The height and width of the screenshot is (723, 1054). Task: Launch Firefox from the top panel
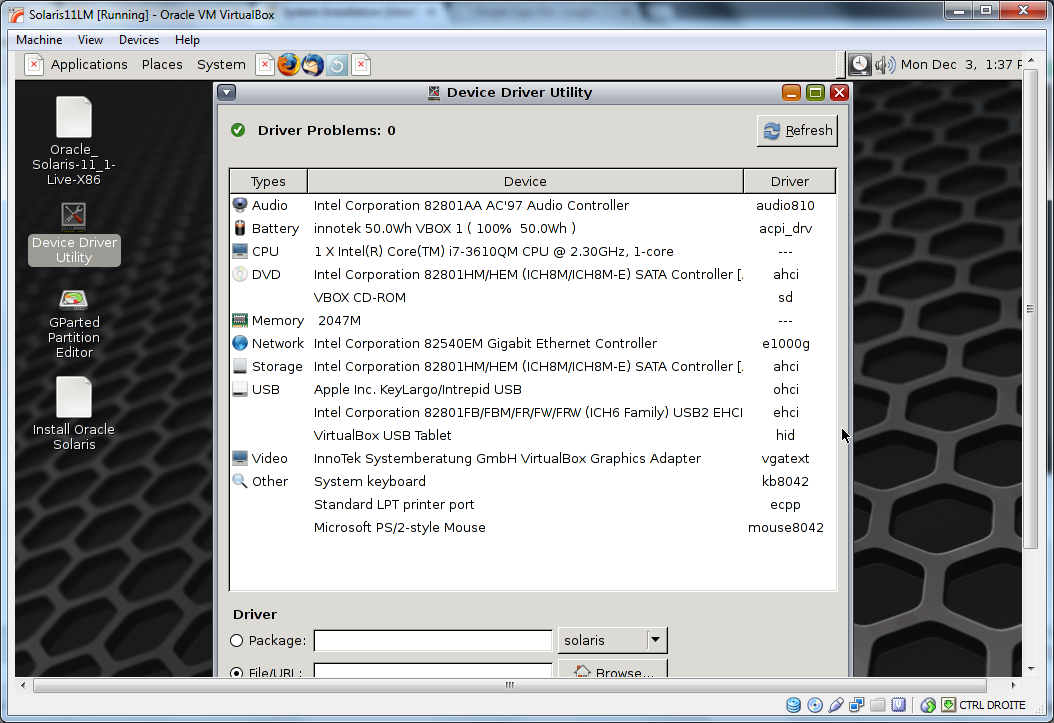click(x=289, y=65)
